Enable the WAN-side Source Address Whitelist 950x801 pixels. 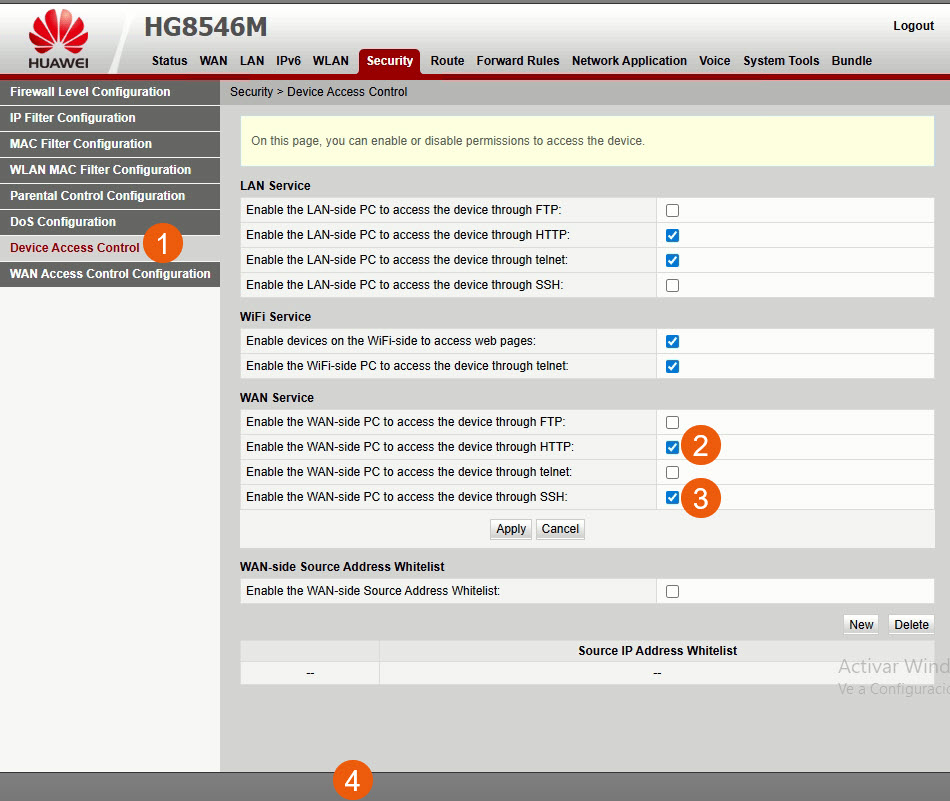pyautogui.click(x=672, y=591)
